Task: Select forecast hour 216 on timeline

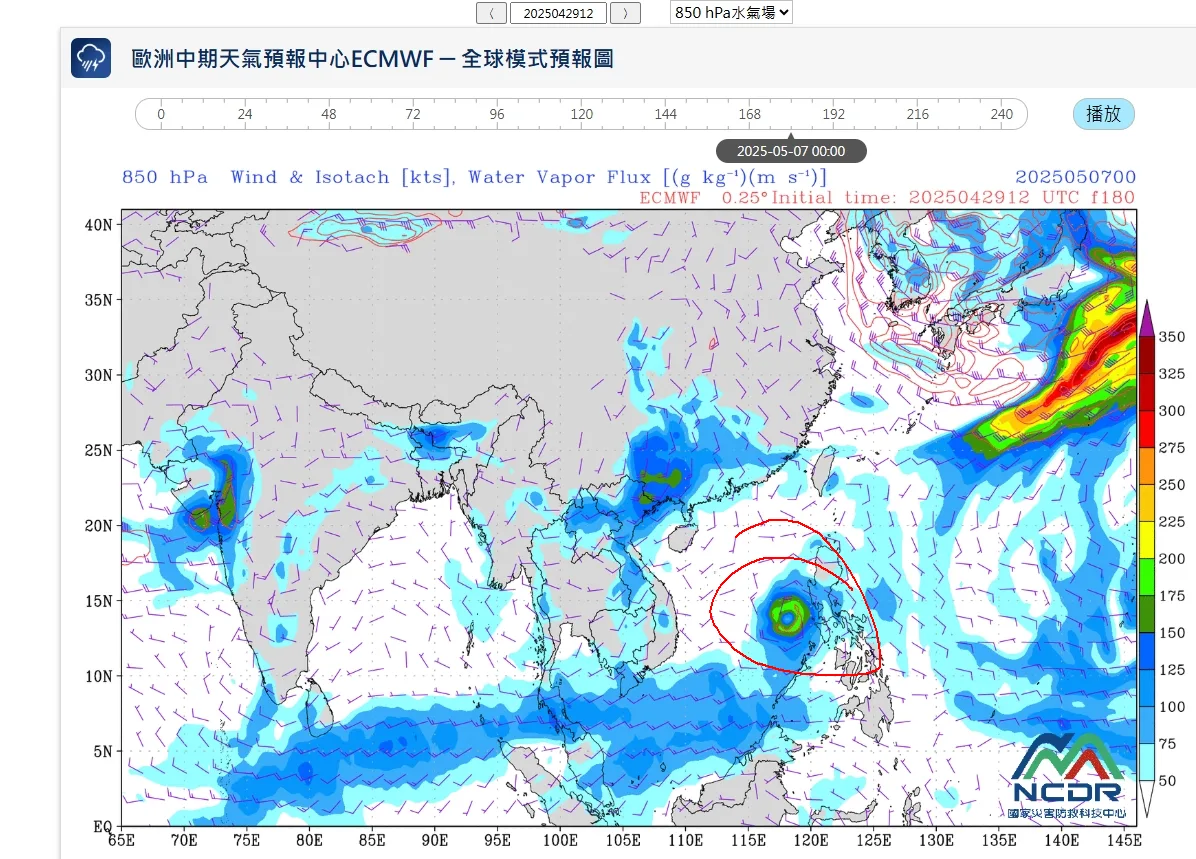Action: [918, 114]
